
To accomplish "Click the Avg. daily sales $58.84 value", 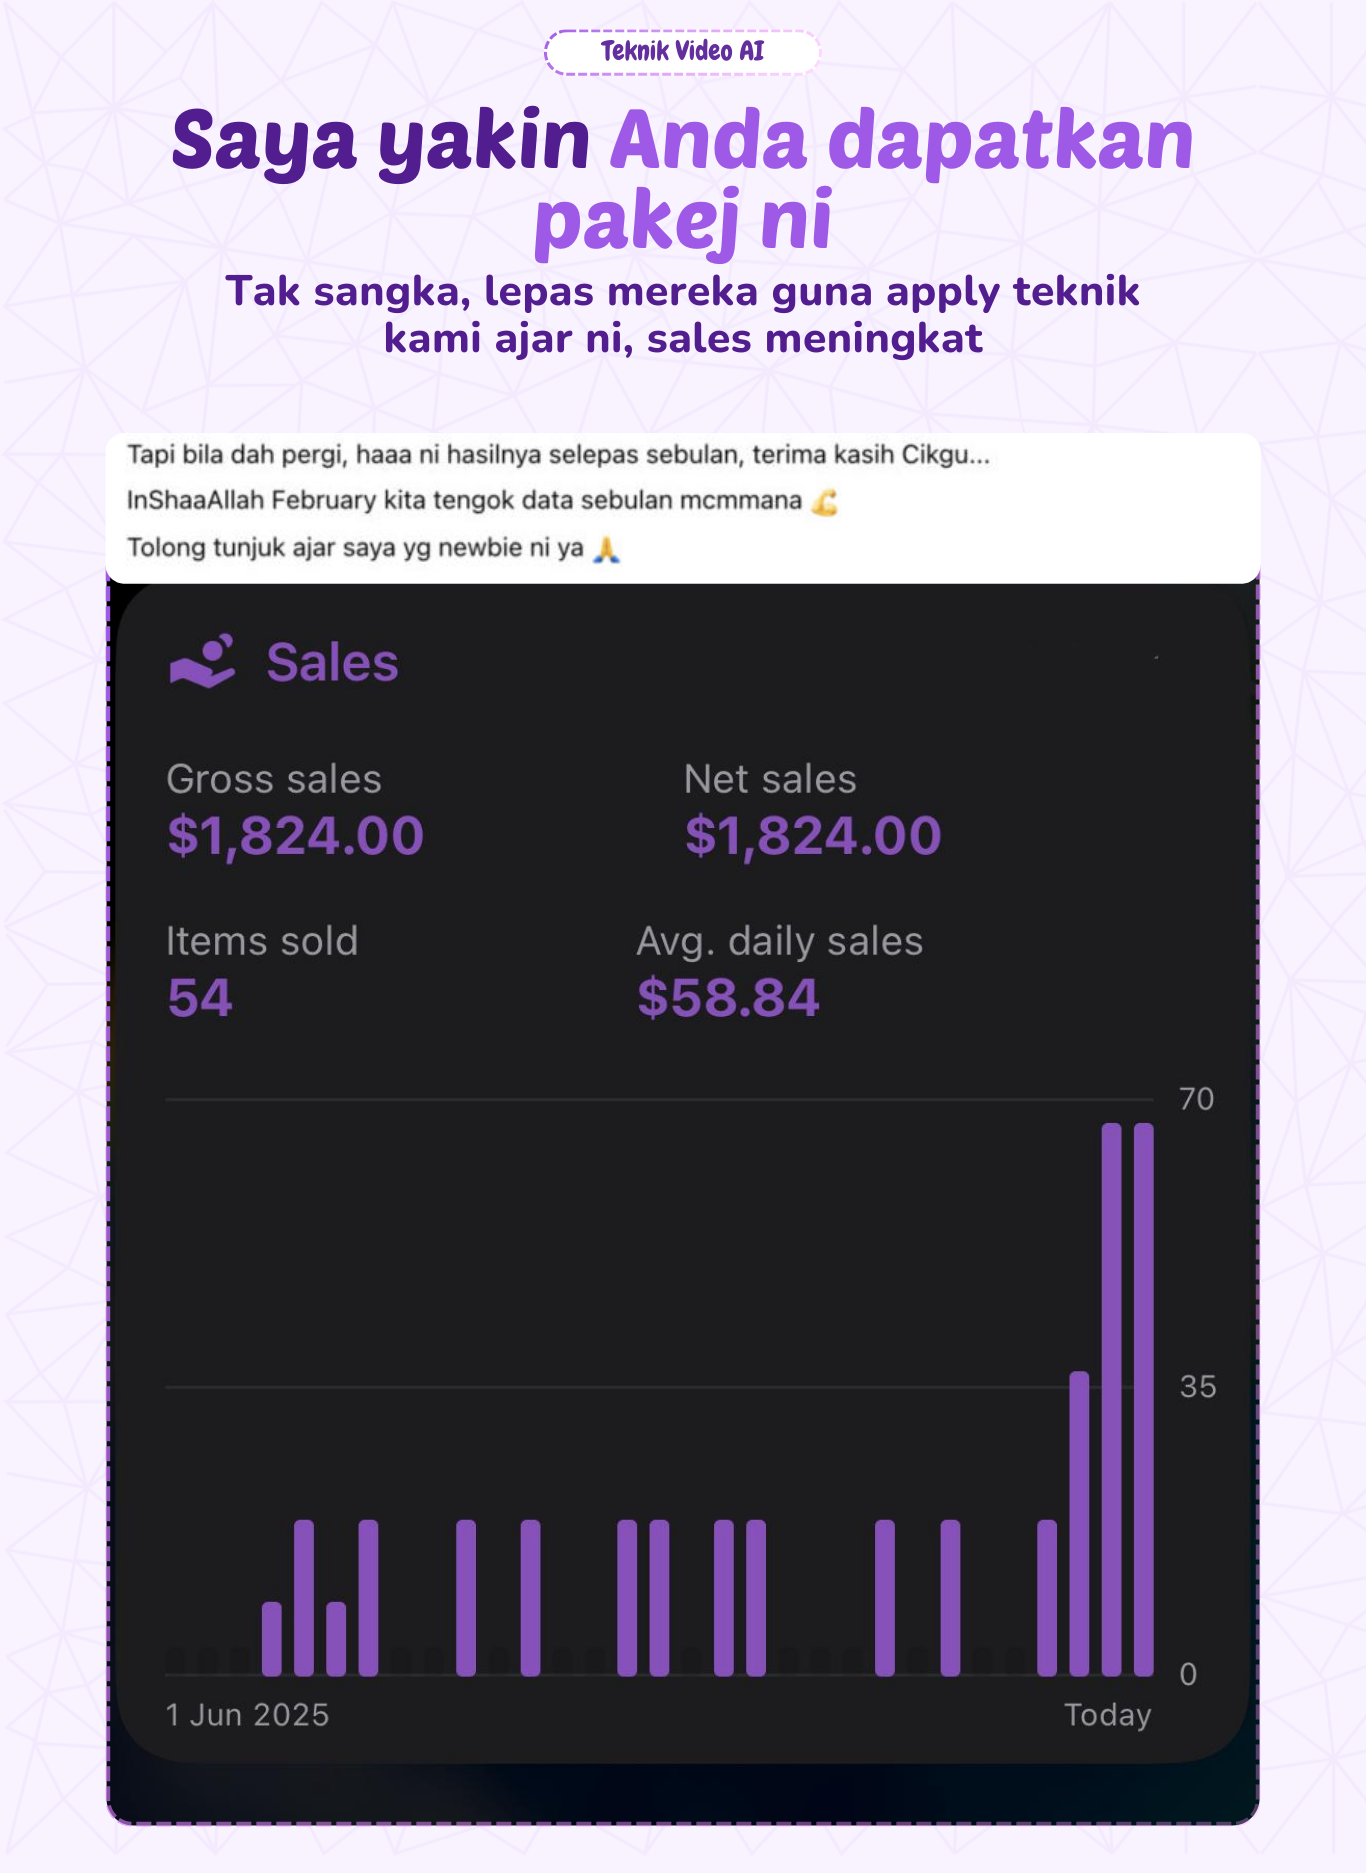I will coord(728,998).
